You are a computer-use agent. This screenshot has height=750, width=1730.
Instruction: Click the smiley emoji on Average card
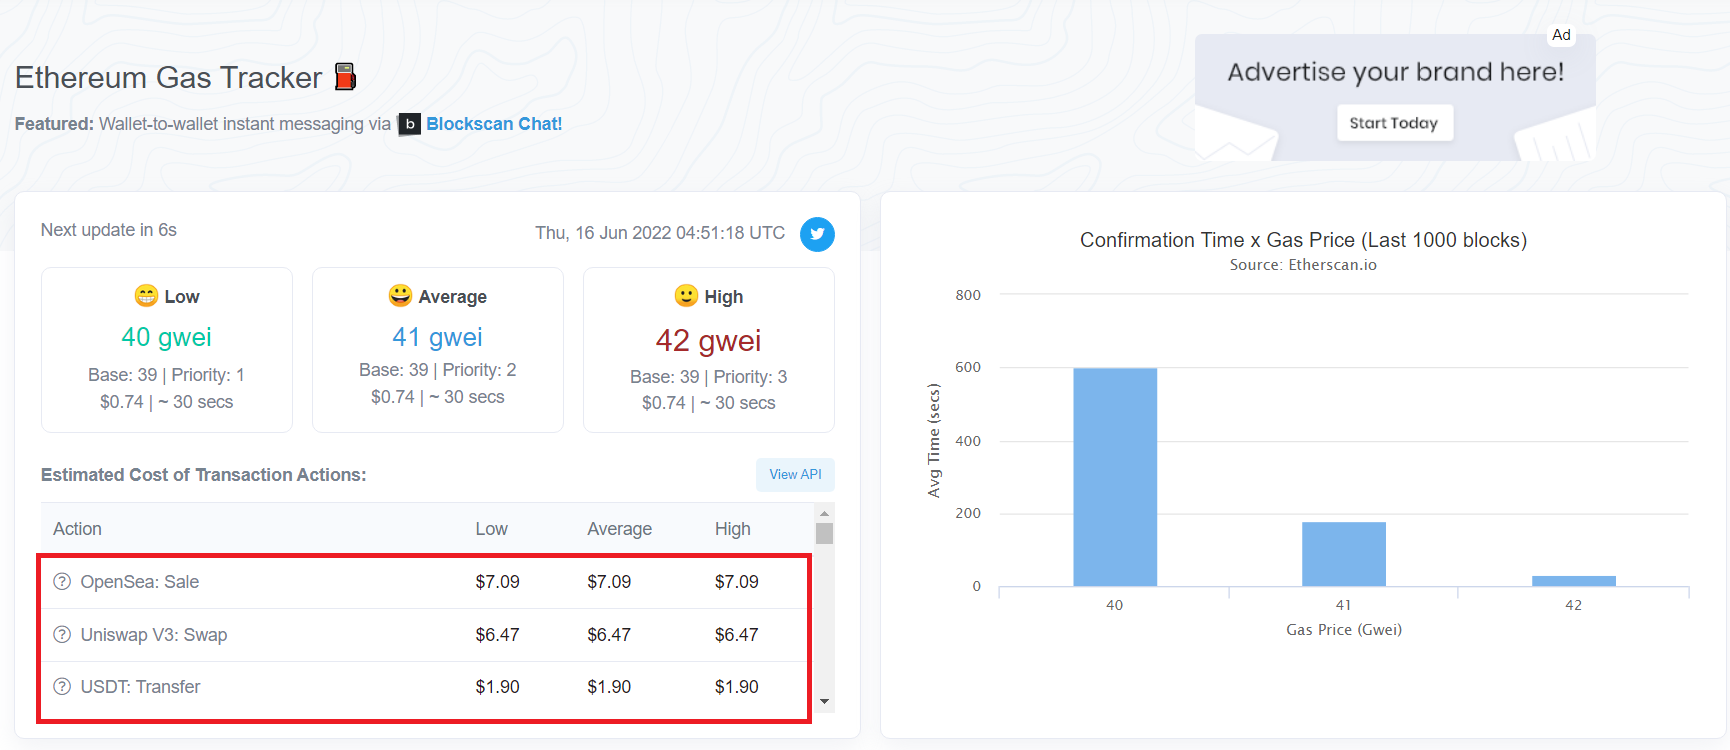pyautogui.click(x=400, y=296)
